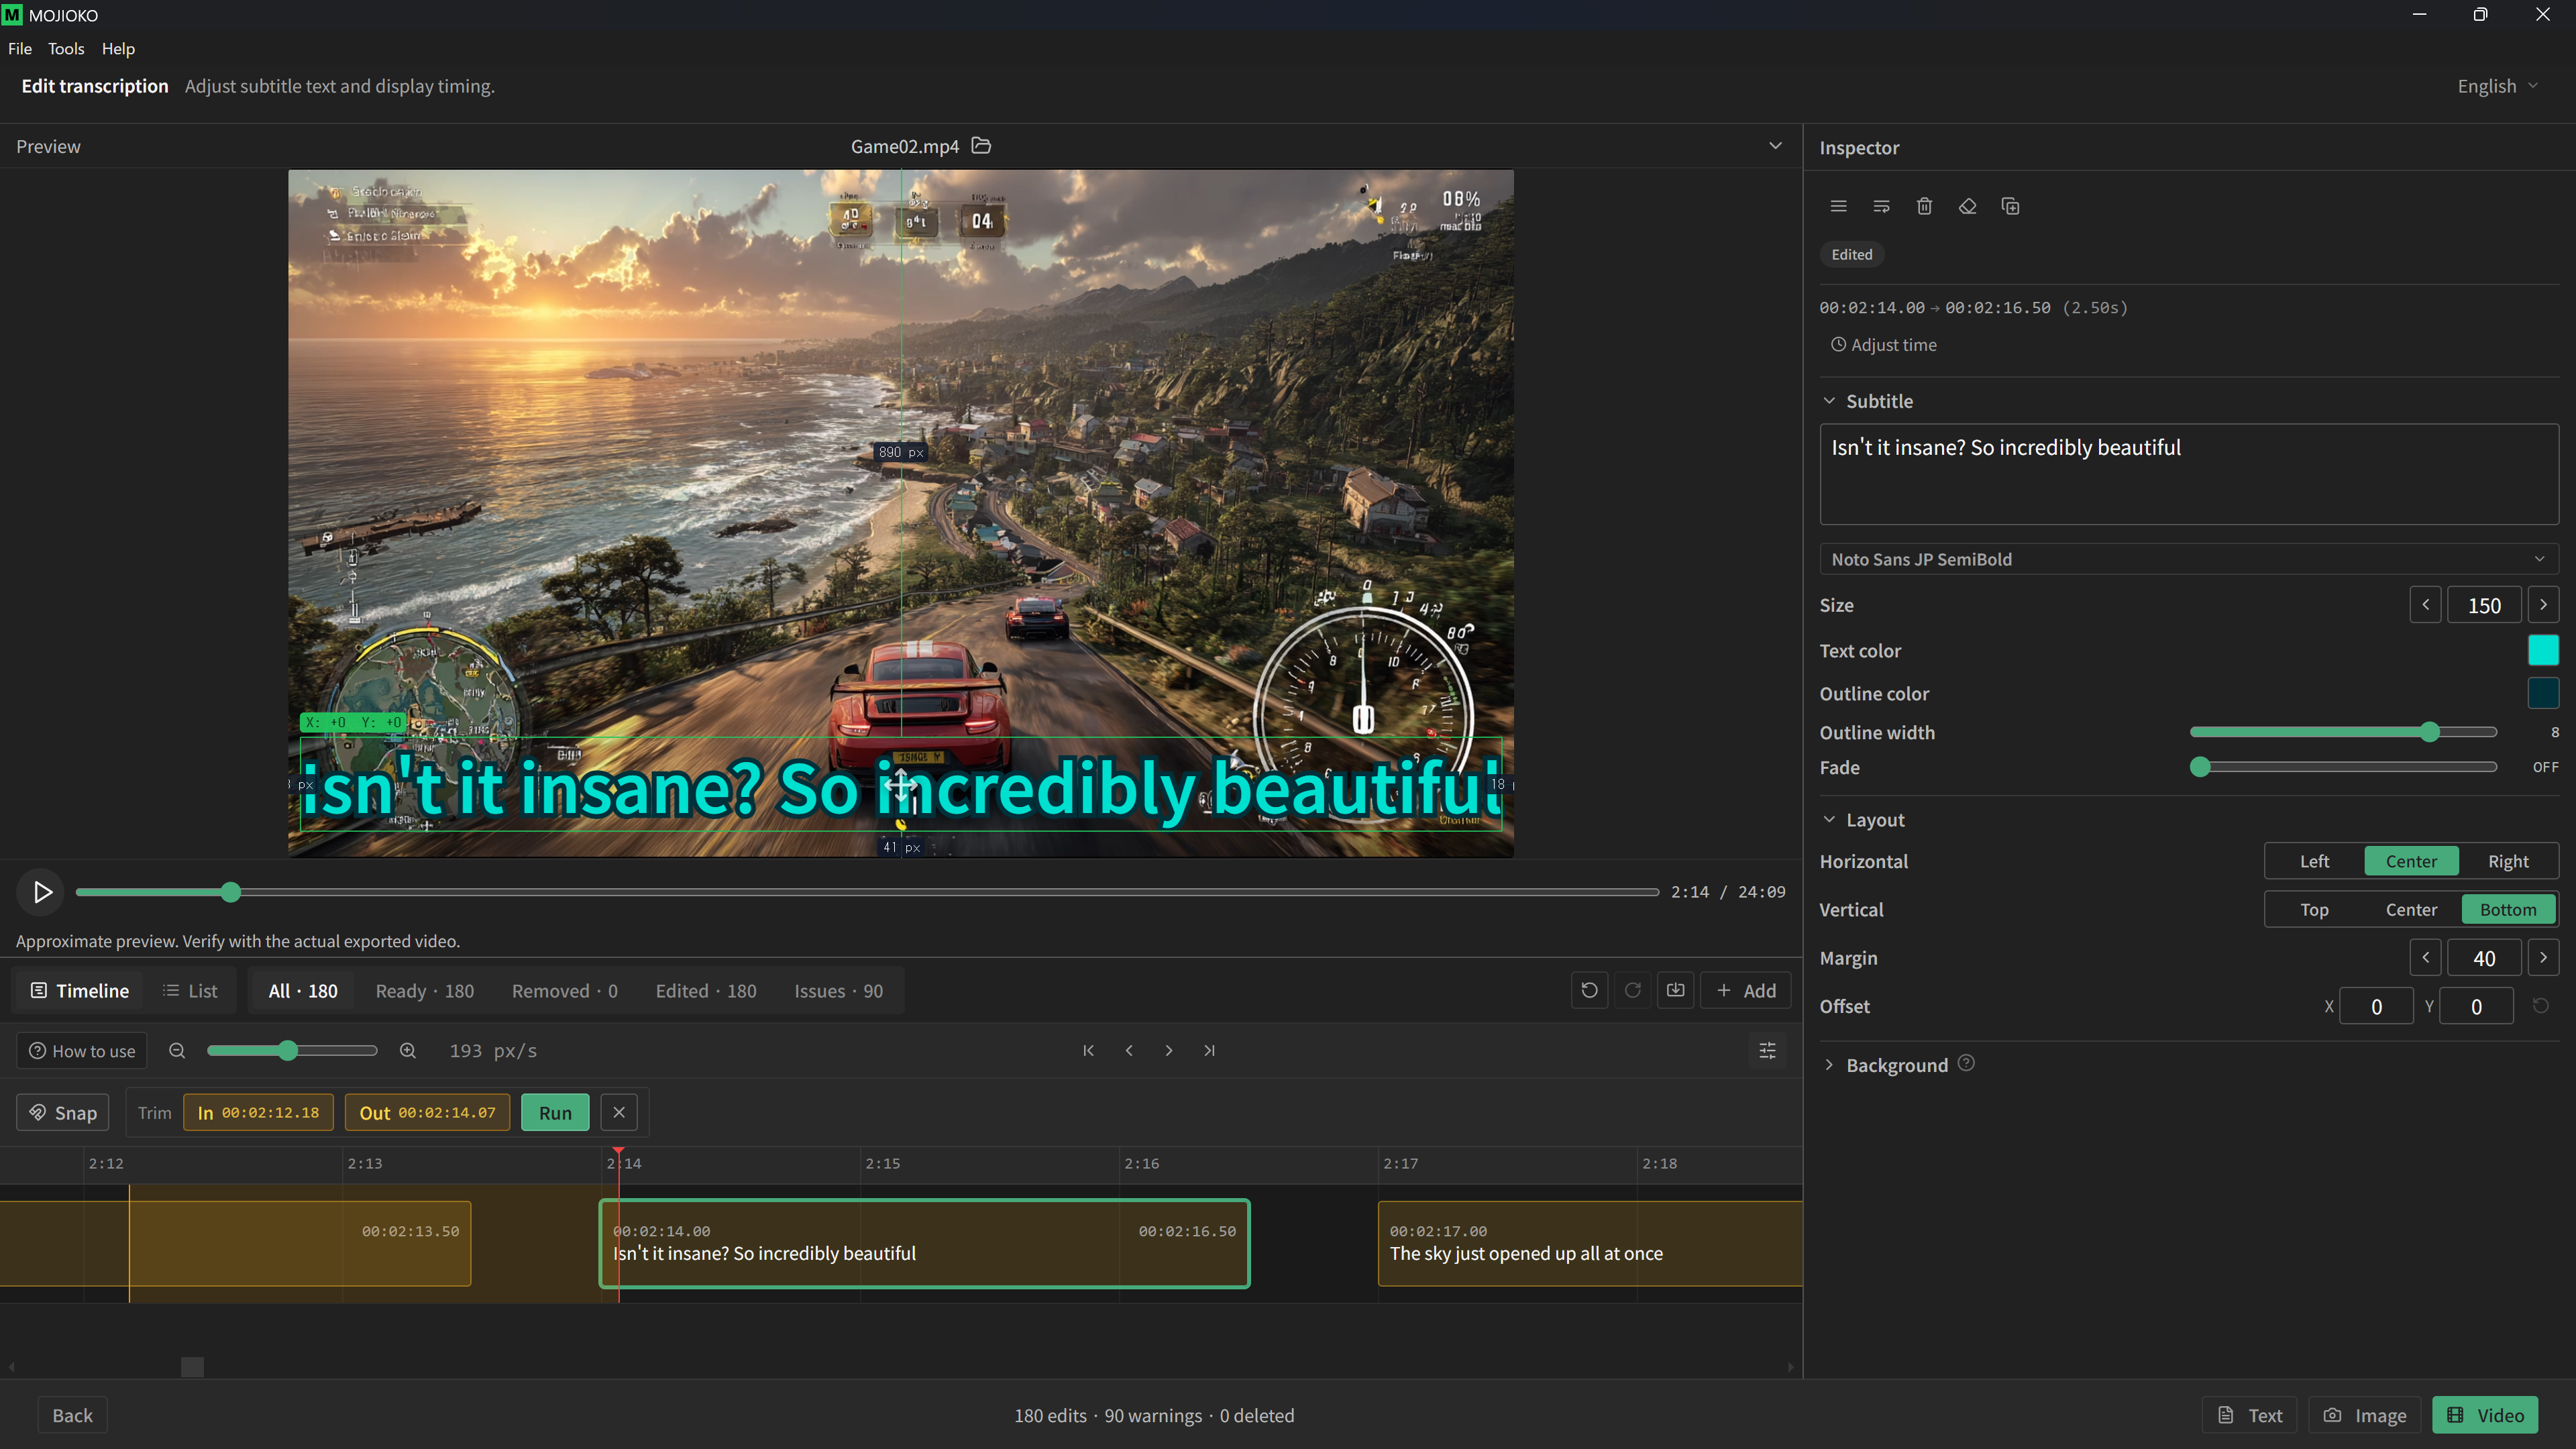This screenshot has width=2576, height=1449.
Task: Set vertical alignment to Top
Action: (2314, 909)
